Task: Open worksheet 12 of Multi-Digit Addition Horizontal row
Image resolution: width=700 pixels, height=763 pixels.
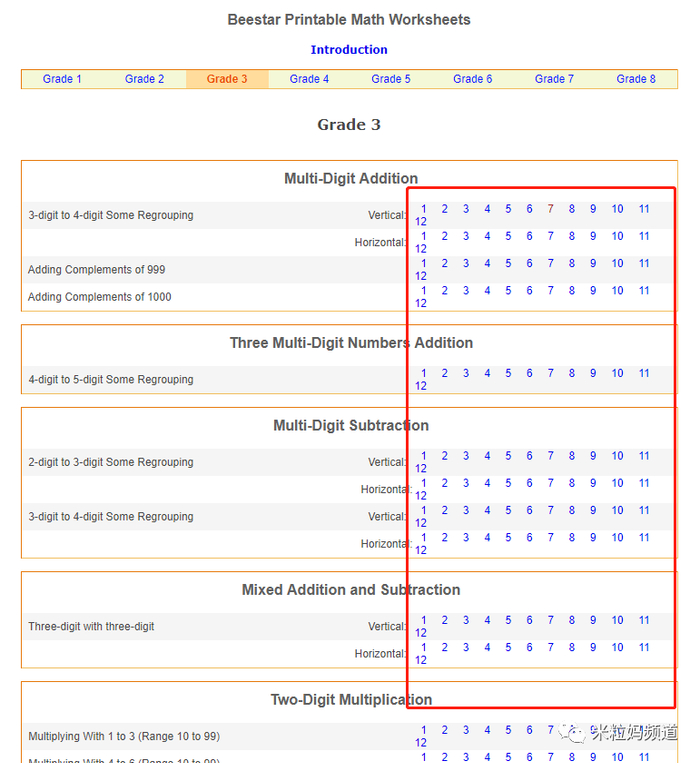Action: [421, 249]
